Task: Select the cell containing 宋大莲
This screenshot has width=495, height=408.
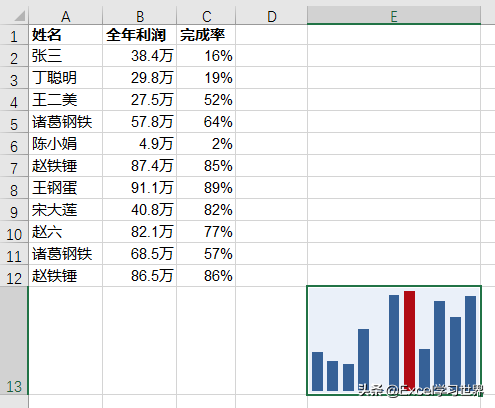Action: point(66,210)
